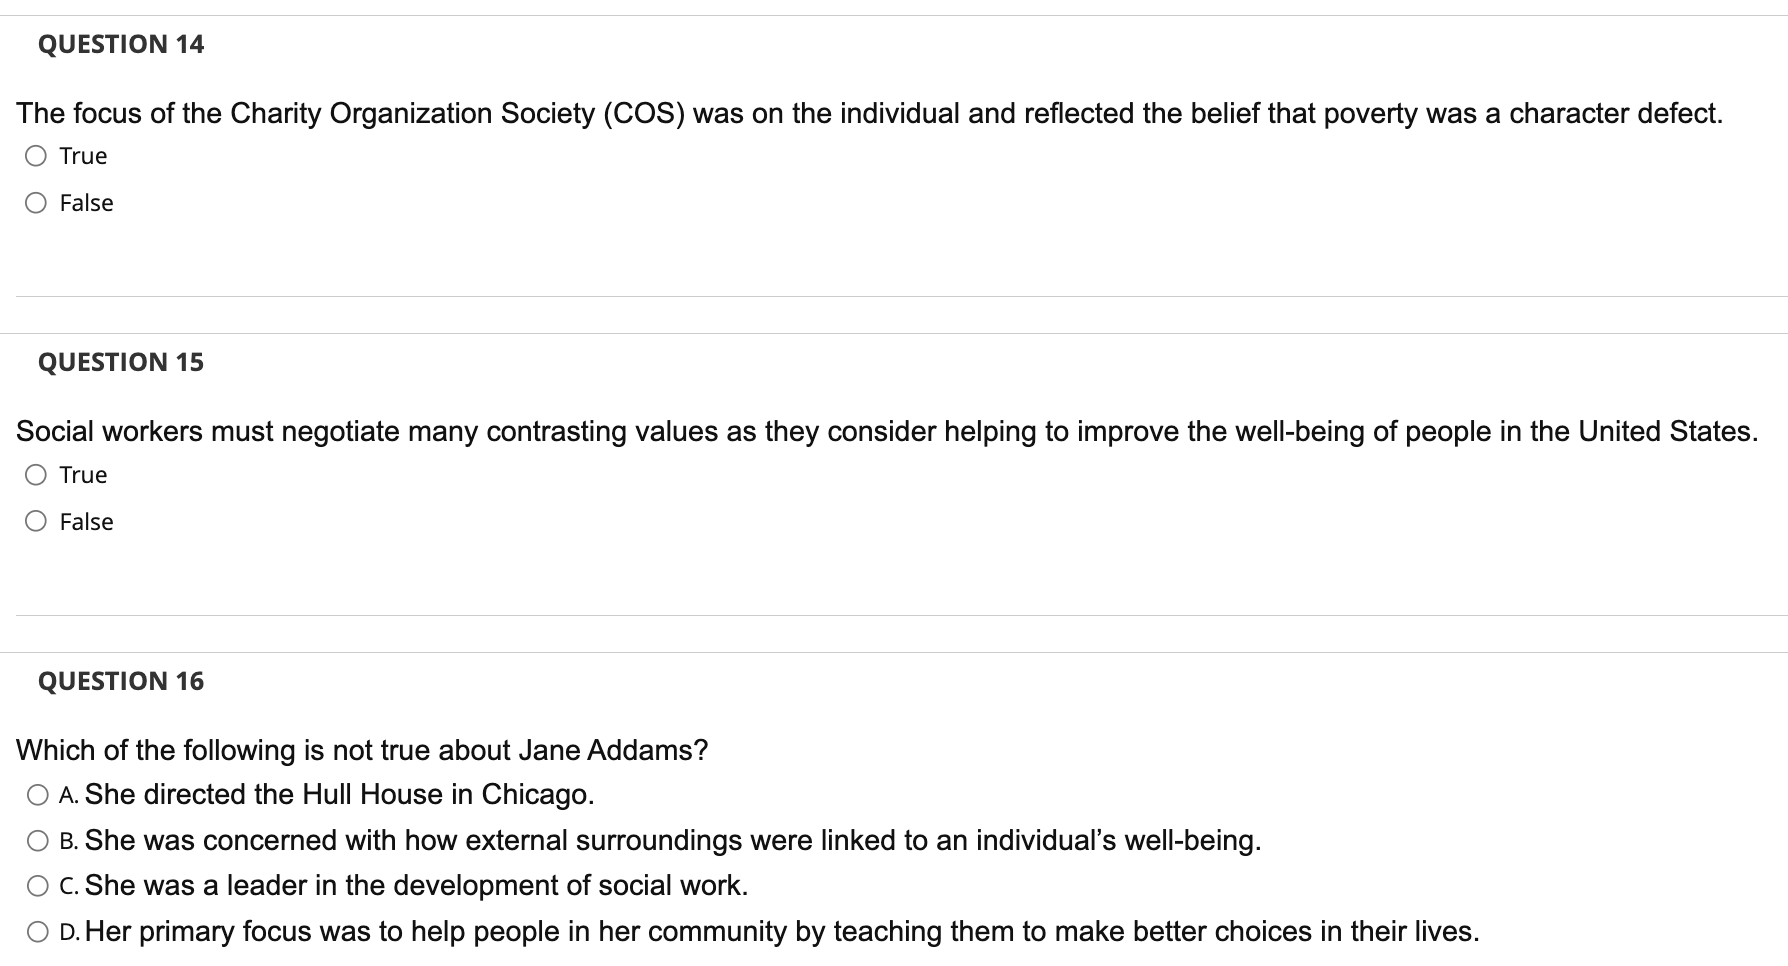
Task: Click the QUESTION 14 heading
Action: [120, 44]
